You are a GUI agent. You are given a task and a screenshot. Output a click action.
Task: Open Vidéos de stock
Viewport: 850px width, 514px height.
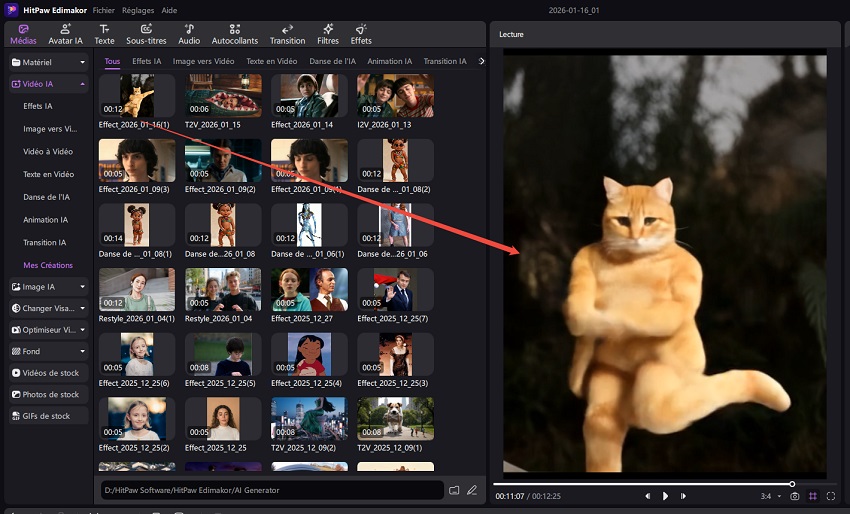[x=48, y=373]
